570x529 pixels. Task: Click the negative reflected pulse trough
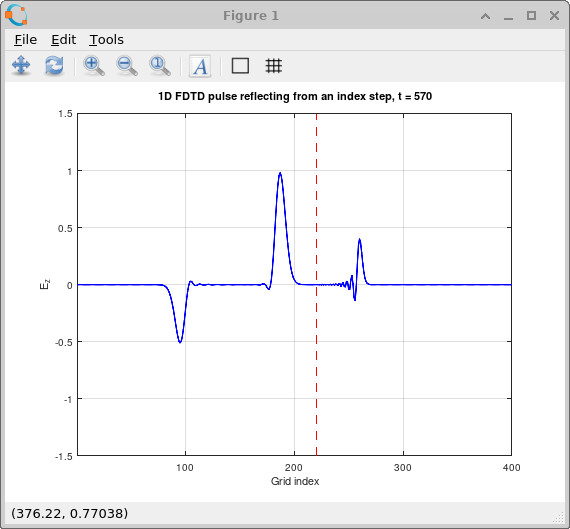180,341
